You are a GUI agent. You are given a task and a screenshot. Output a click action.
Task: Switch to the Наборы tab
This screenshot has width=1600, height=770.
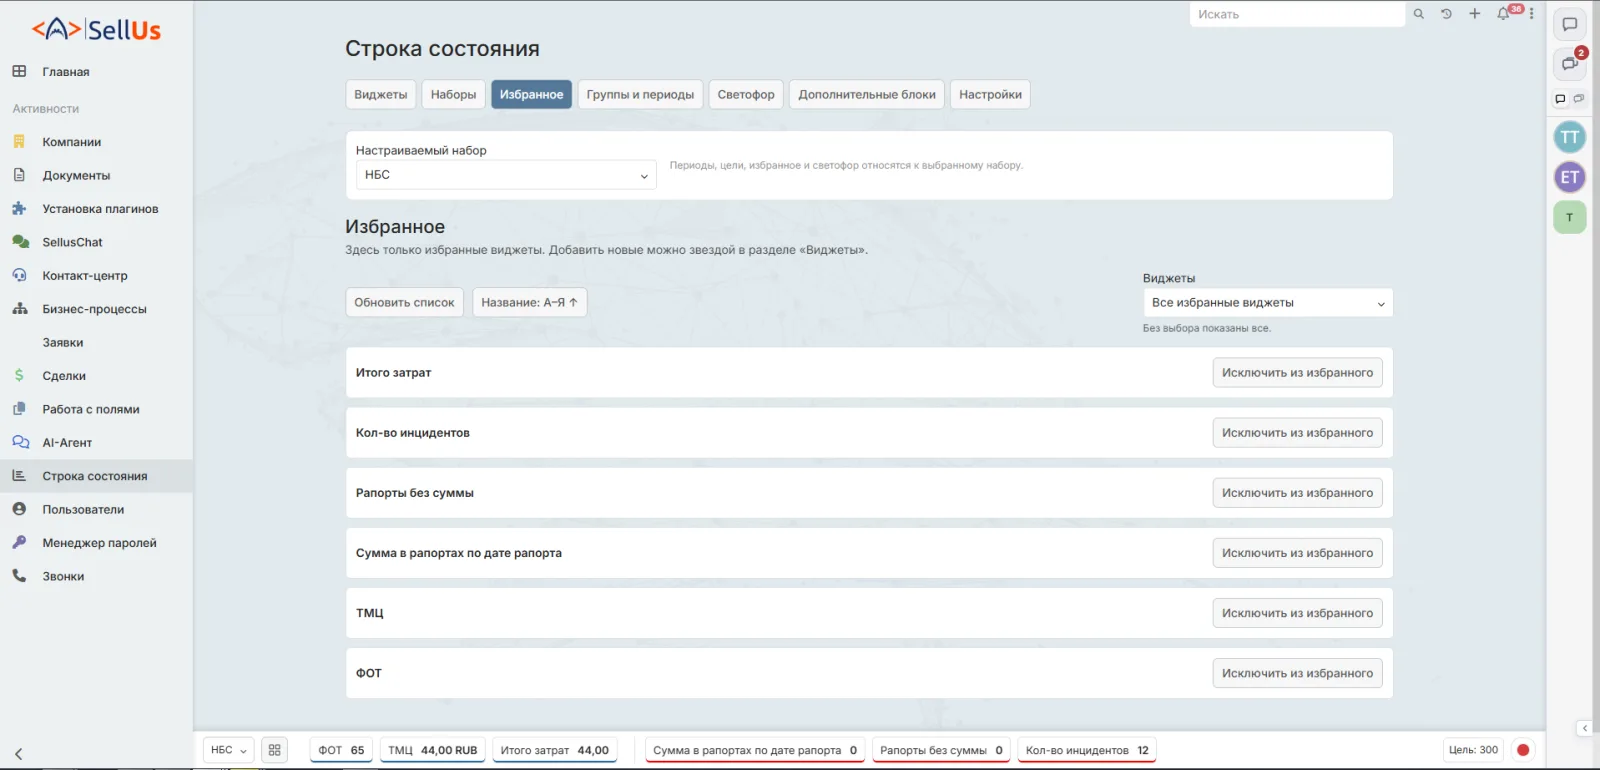point(453,95)
